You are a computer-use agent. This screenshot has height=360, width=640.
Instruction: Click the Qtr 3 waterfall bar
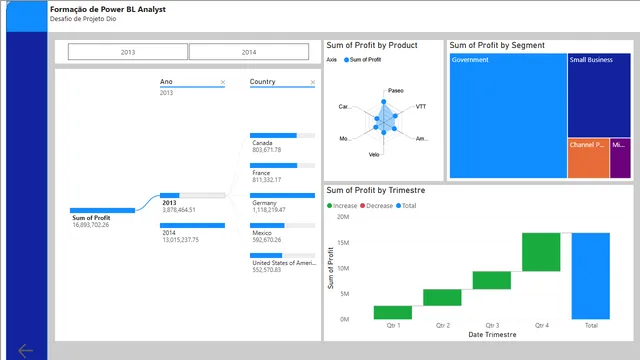click(492, 280)
